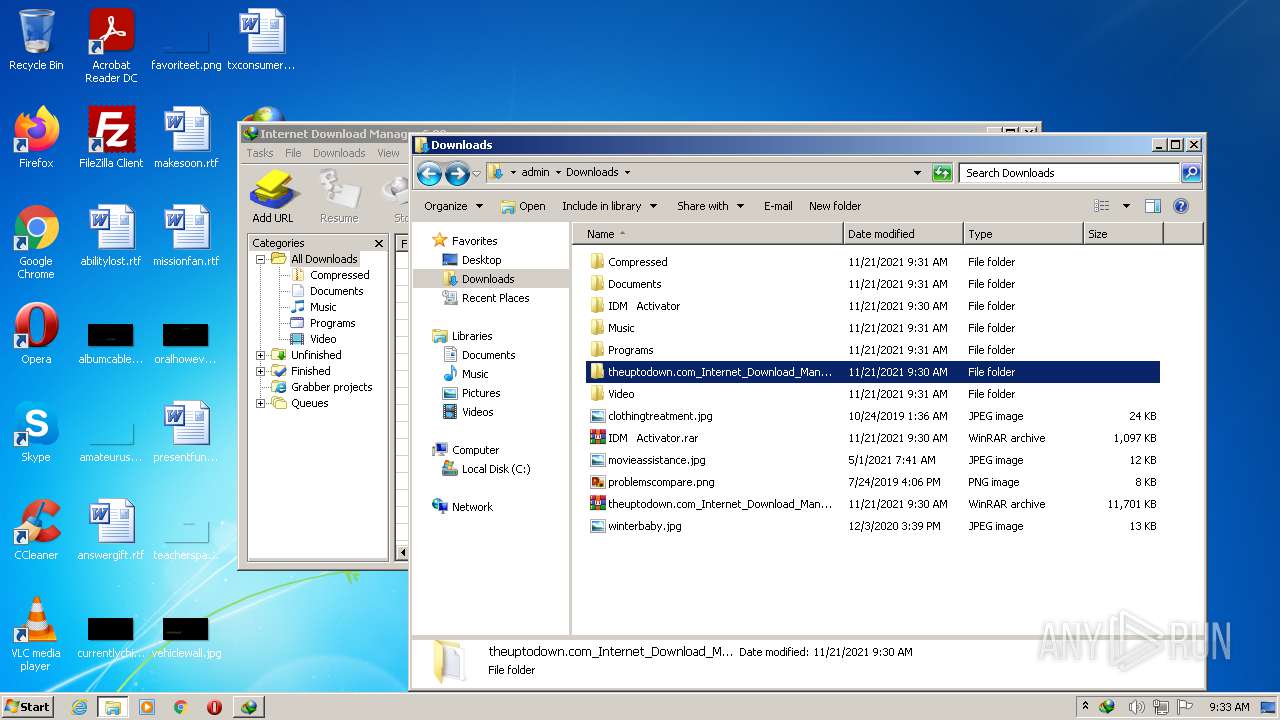Sort by Date modified column header
1280x720 pixels.
click(x=904, y=234)
